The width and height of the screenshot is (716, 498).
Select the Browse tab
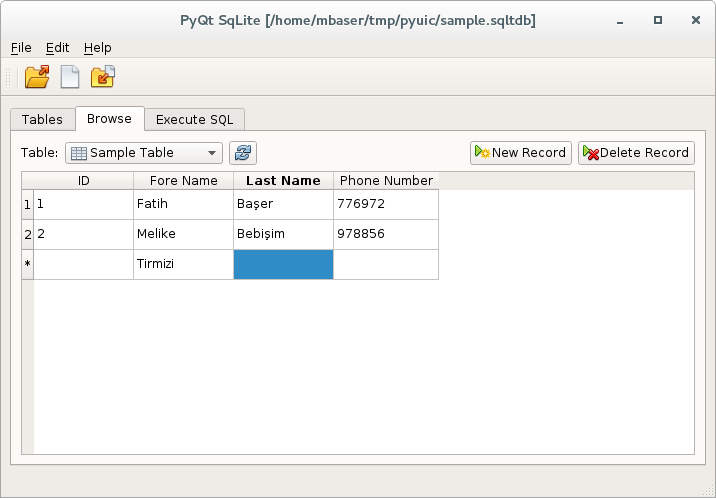[110, 119]
